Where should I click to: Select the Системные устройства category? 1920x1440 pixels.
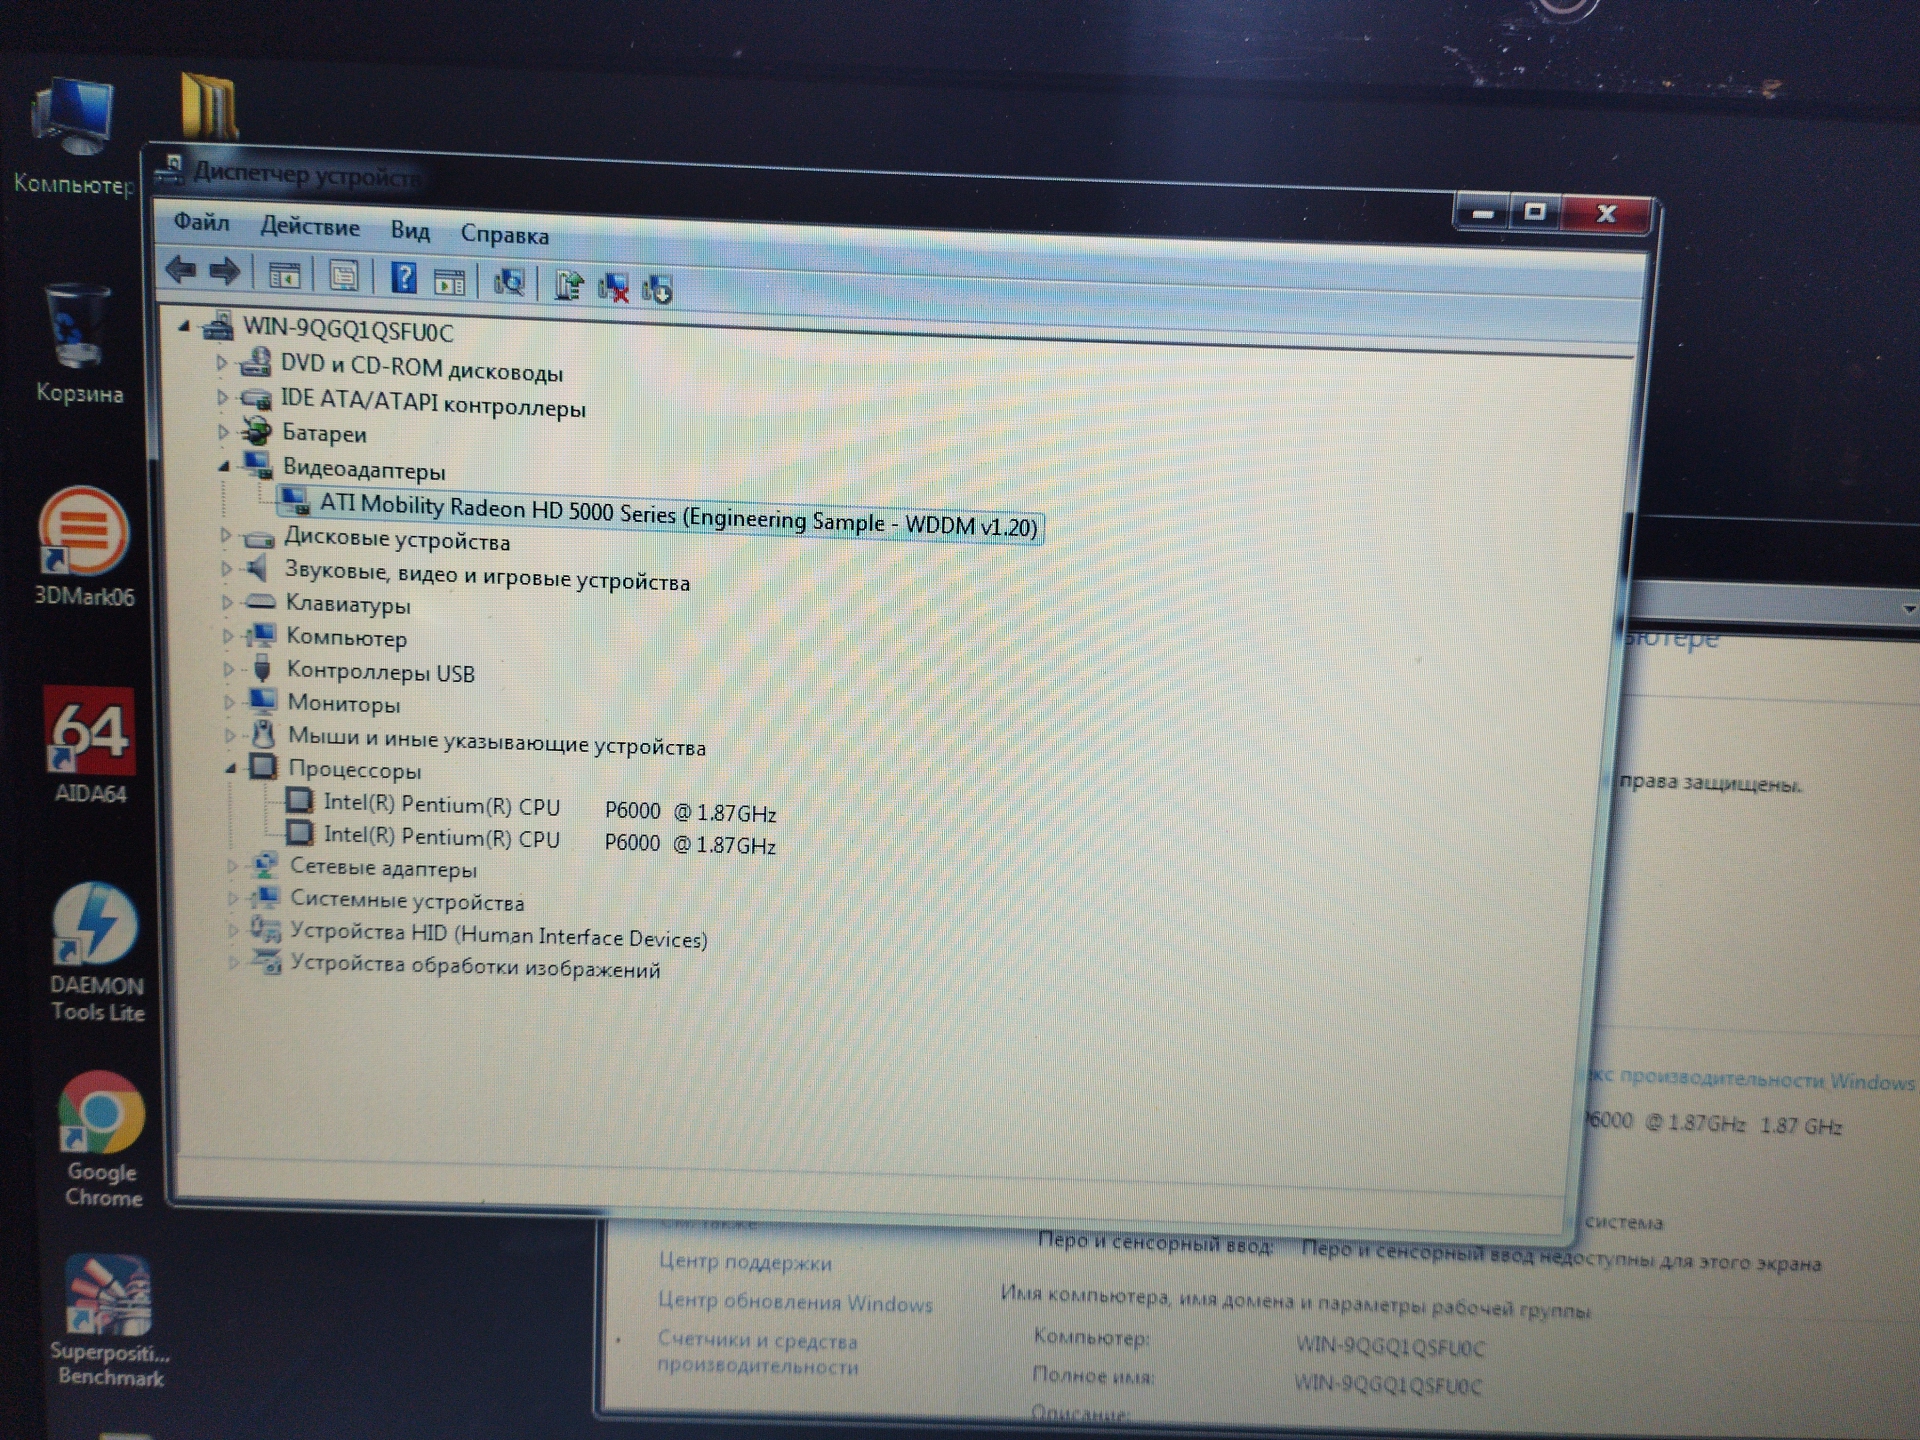click(x=407, y=900)
